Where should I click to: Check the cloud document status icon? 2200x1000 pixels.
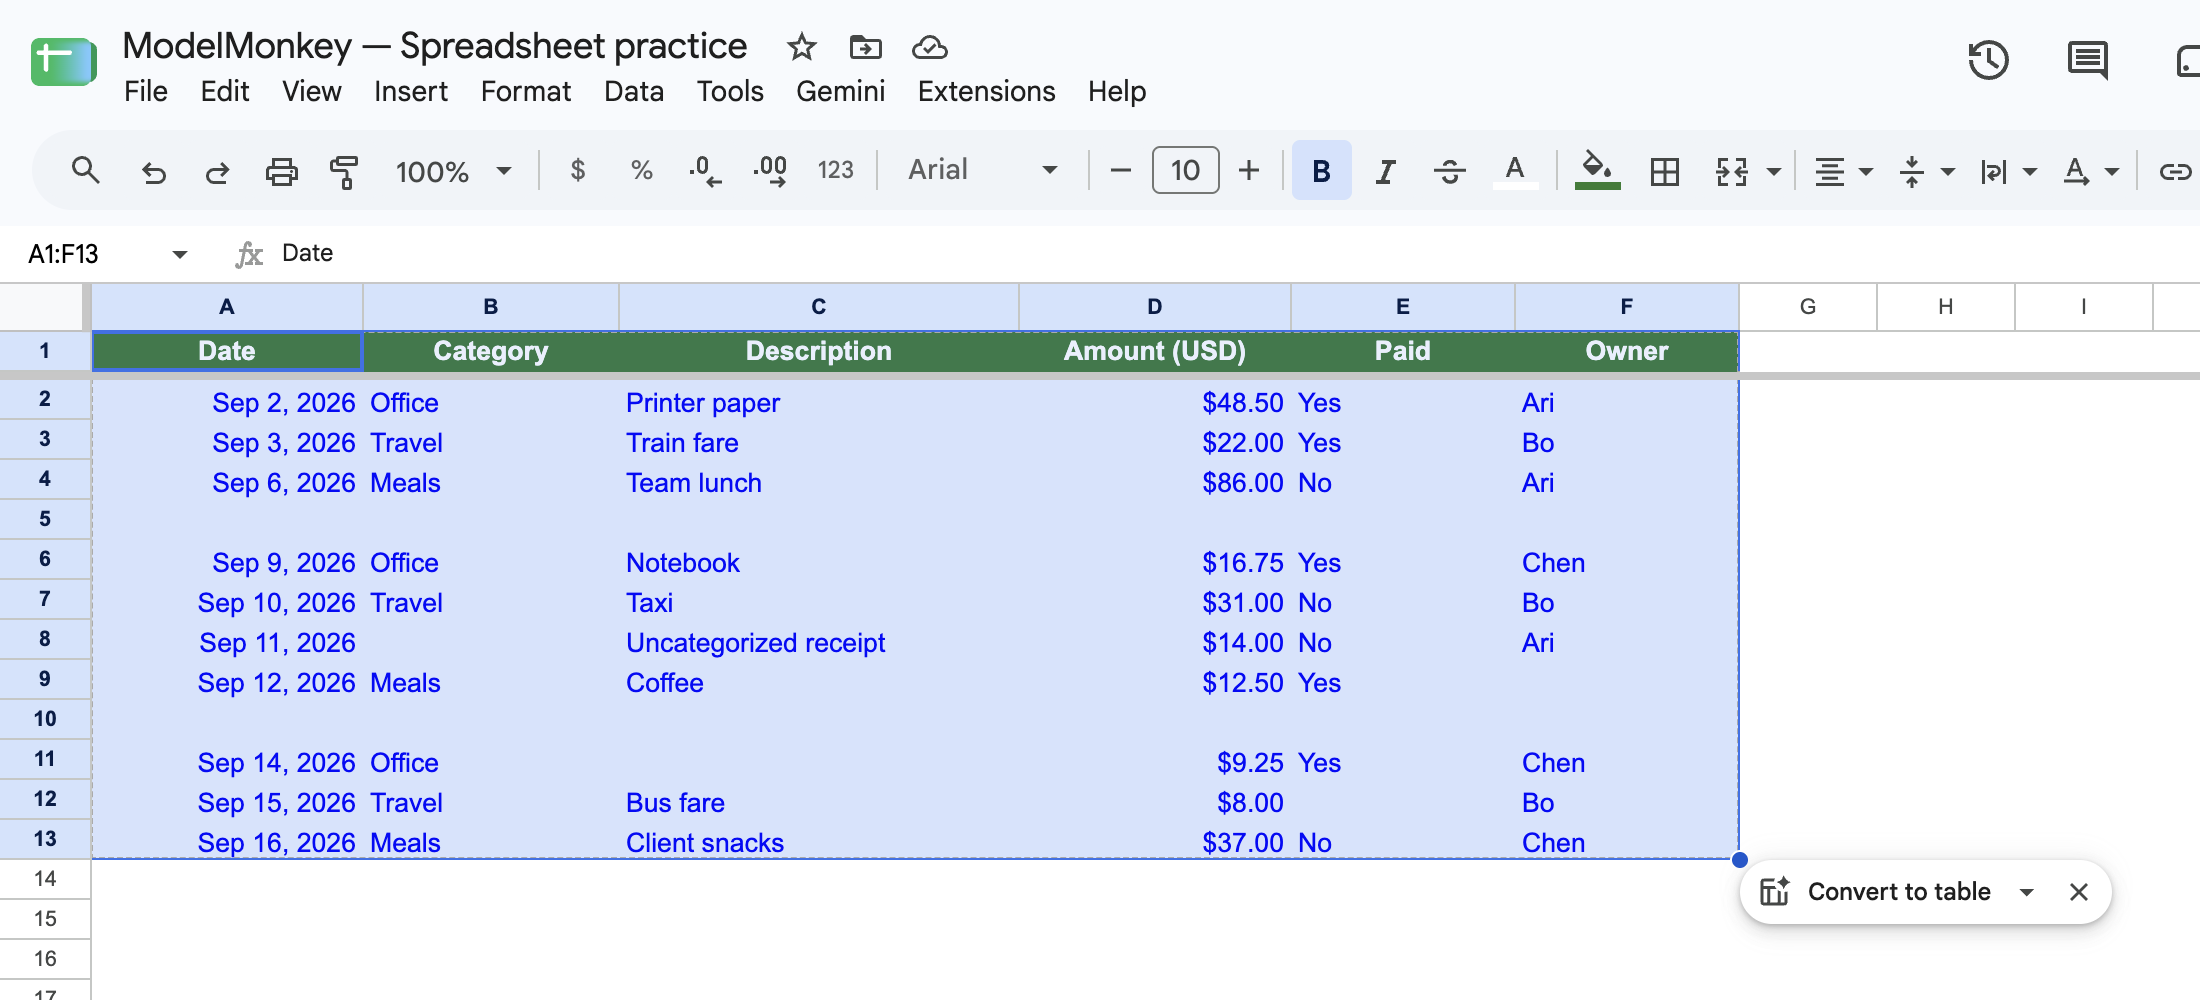[930, 47]
